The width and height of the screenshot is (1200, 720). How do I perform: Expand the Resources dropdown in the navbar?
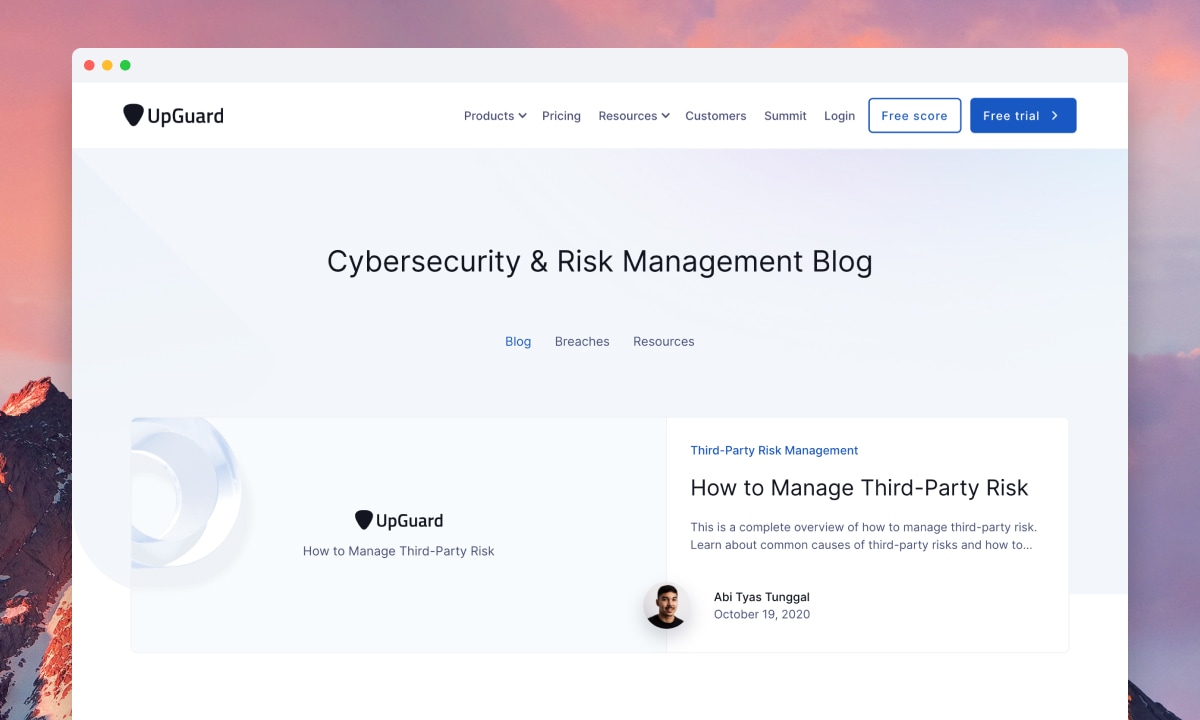634,116
